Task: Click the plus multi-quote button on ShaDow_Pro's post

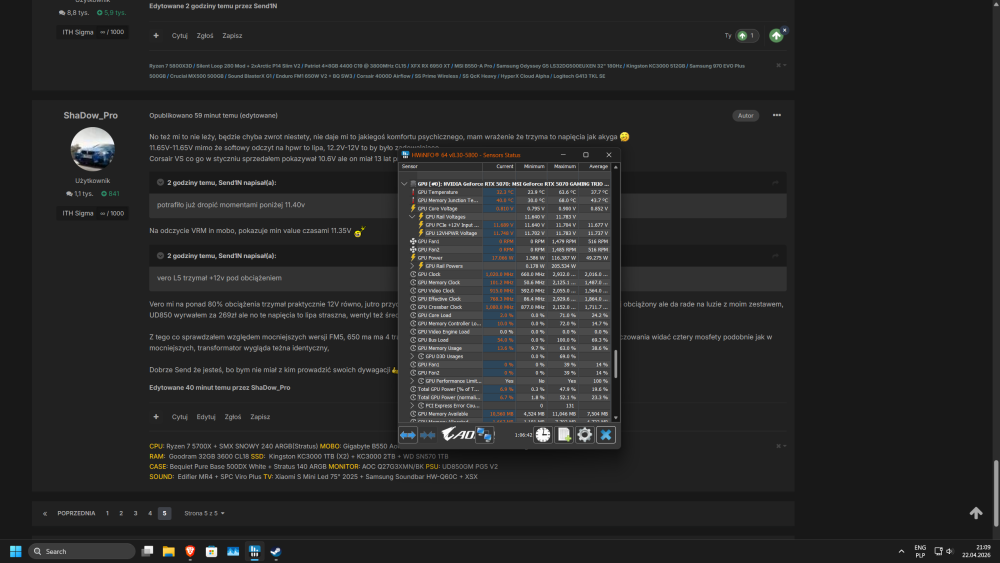Action: pyautogui.click(x=156, y=417)
